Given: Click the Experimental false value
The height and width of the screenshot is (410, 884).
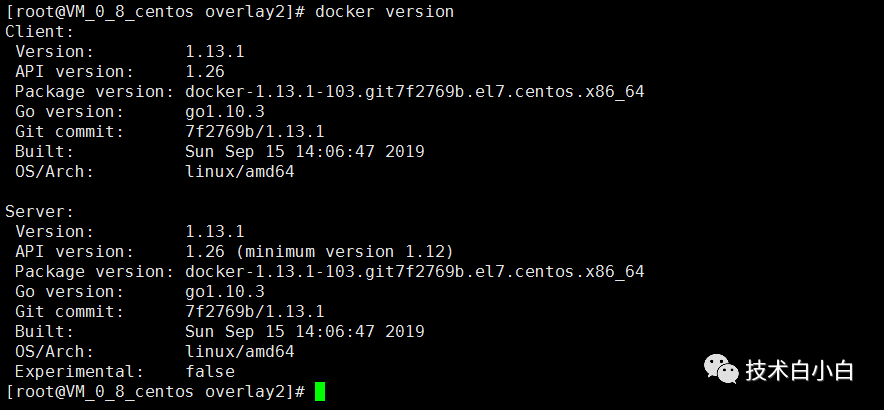Looking at the screenshot, I should pyautogui.click(x=210, y=372).
